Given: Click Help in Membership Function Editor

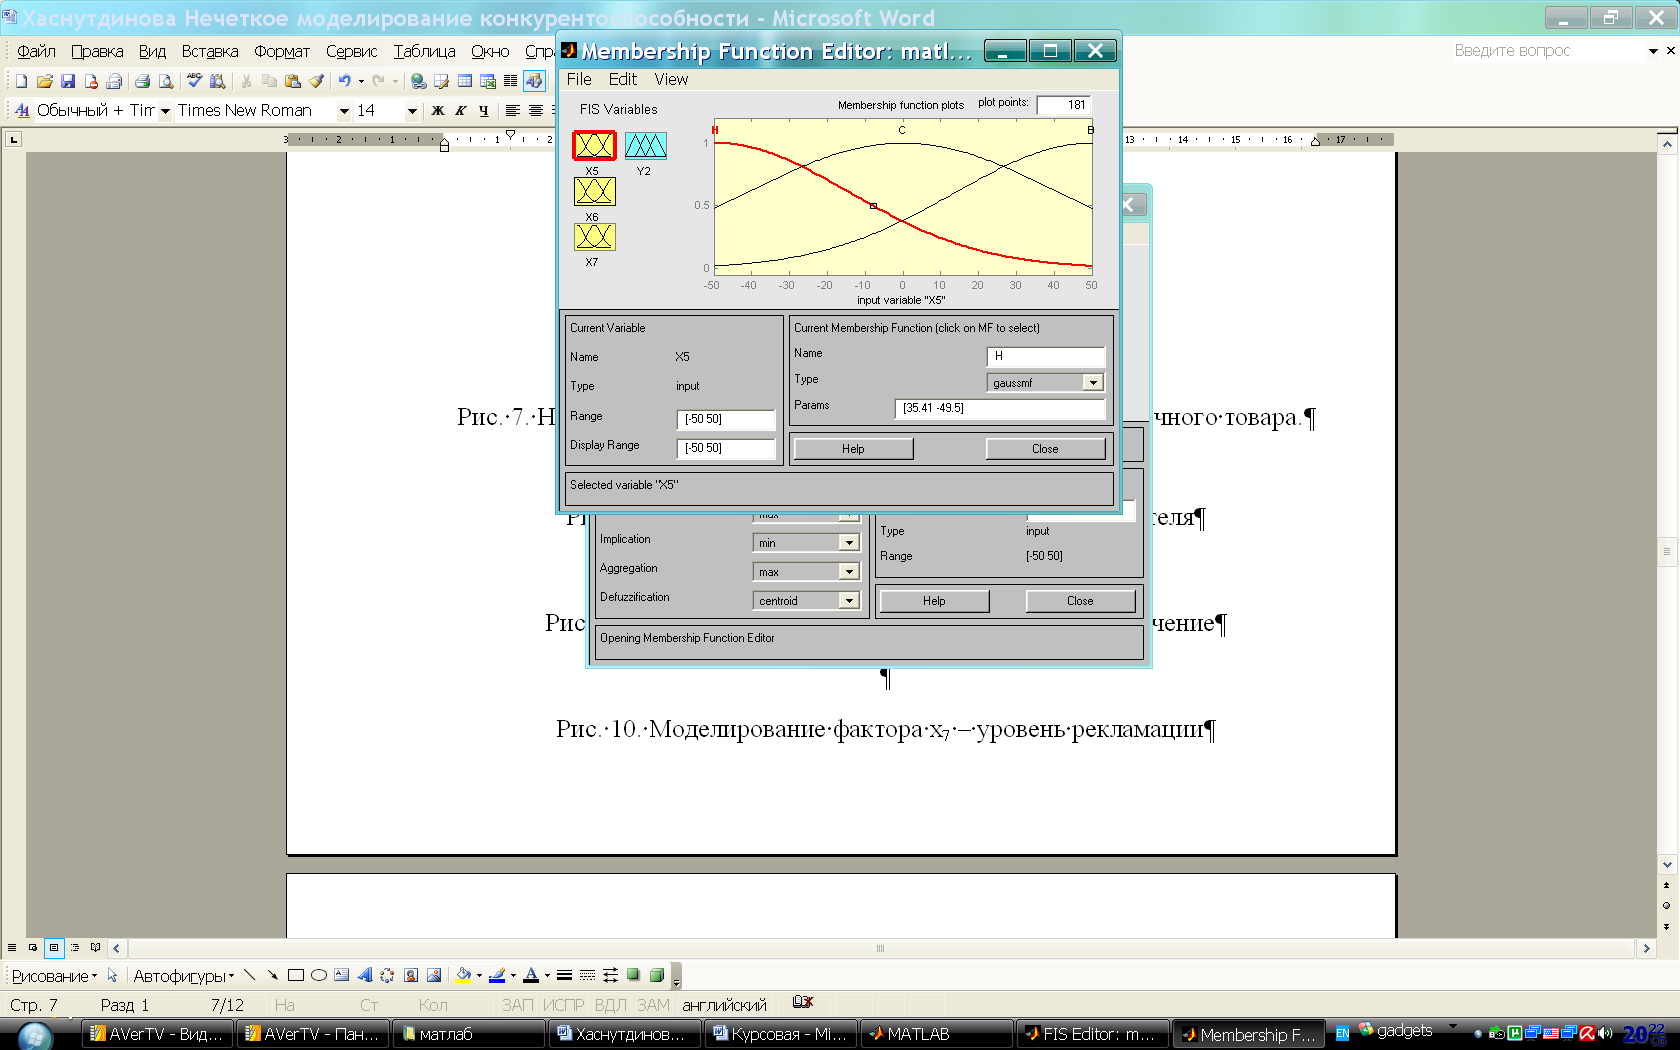Looking at the screenshot, I should point(853,448).
